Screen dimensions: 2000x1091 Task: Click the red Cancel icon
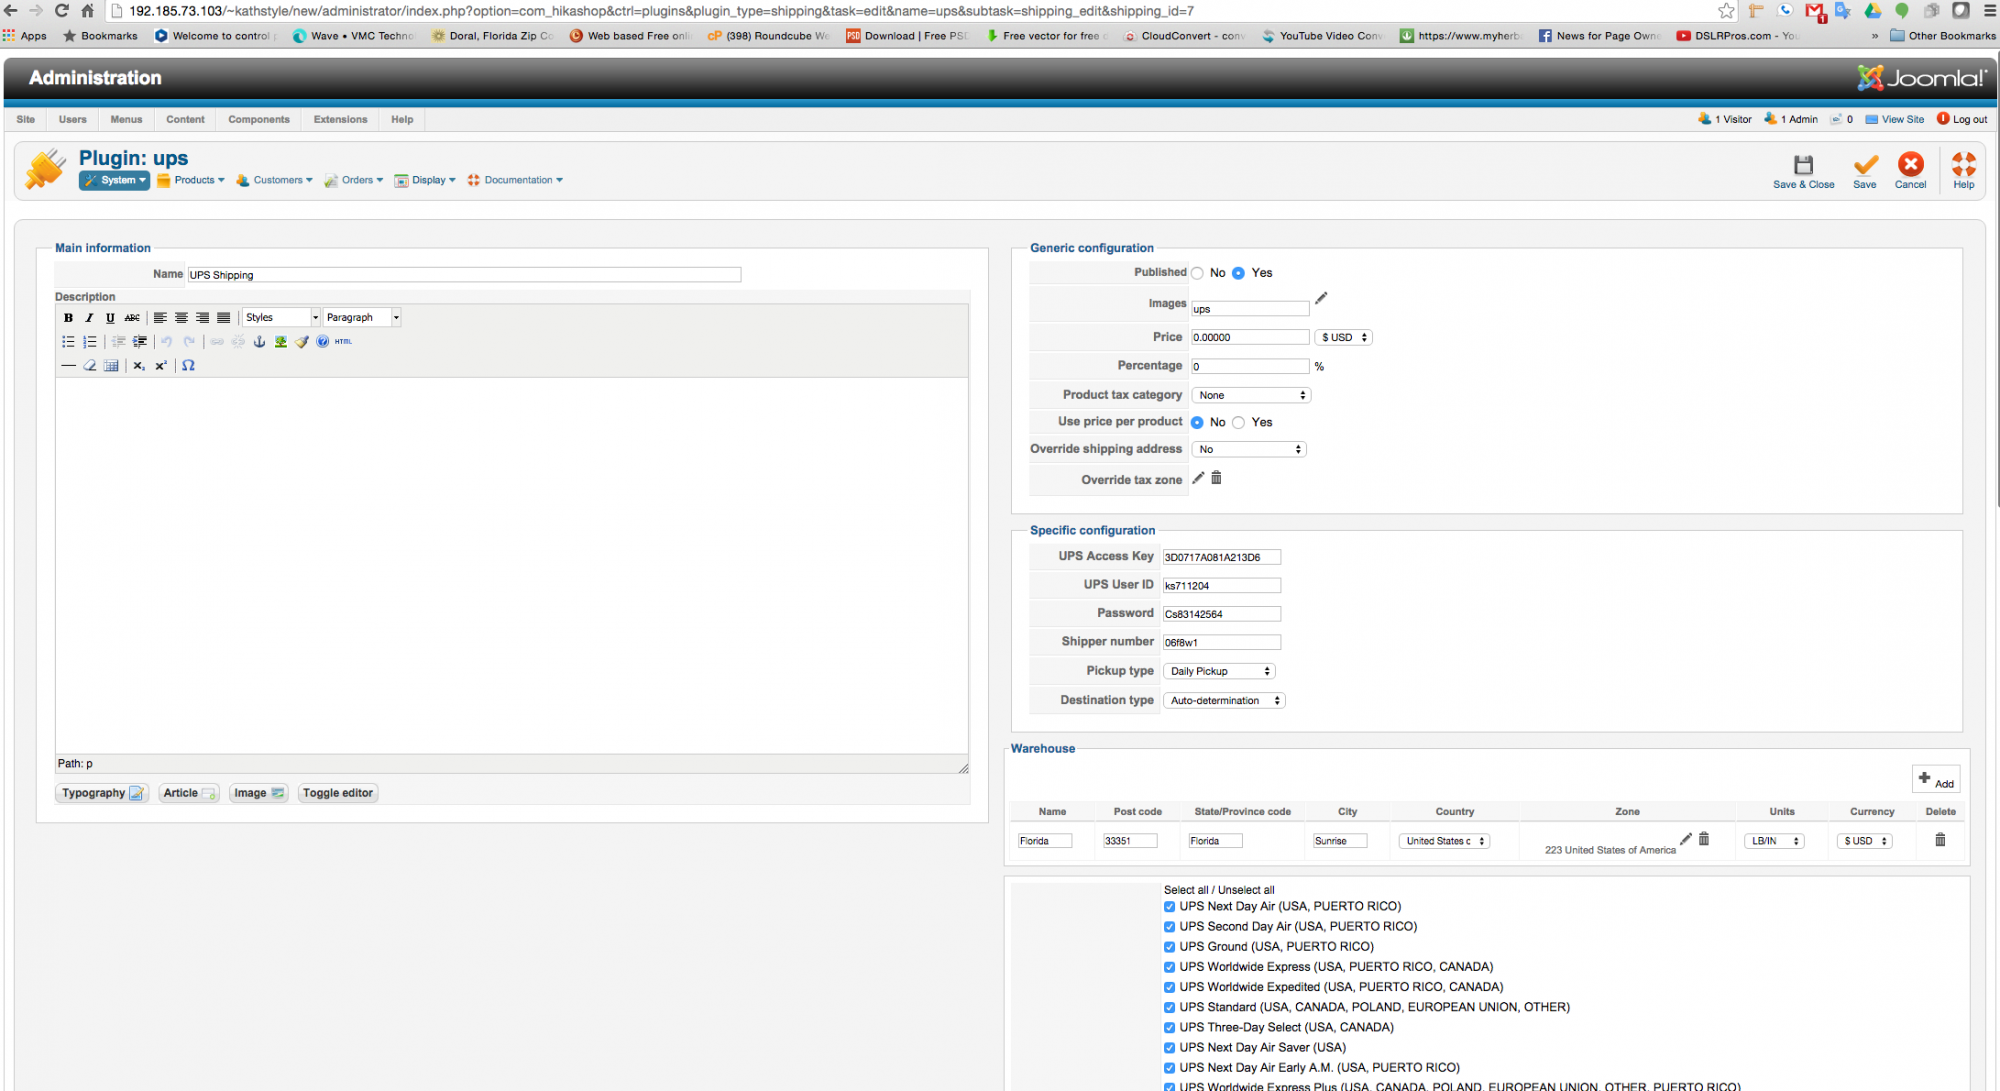1910,166
